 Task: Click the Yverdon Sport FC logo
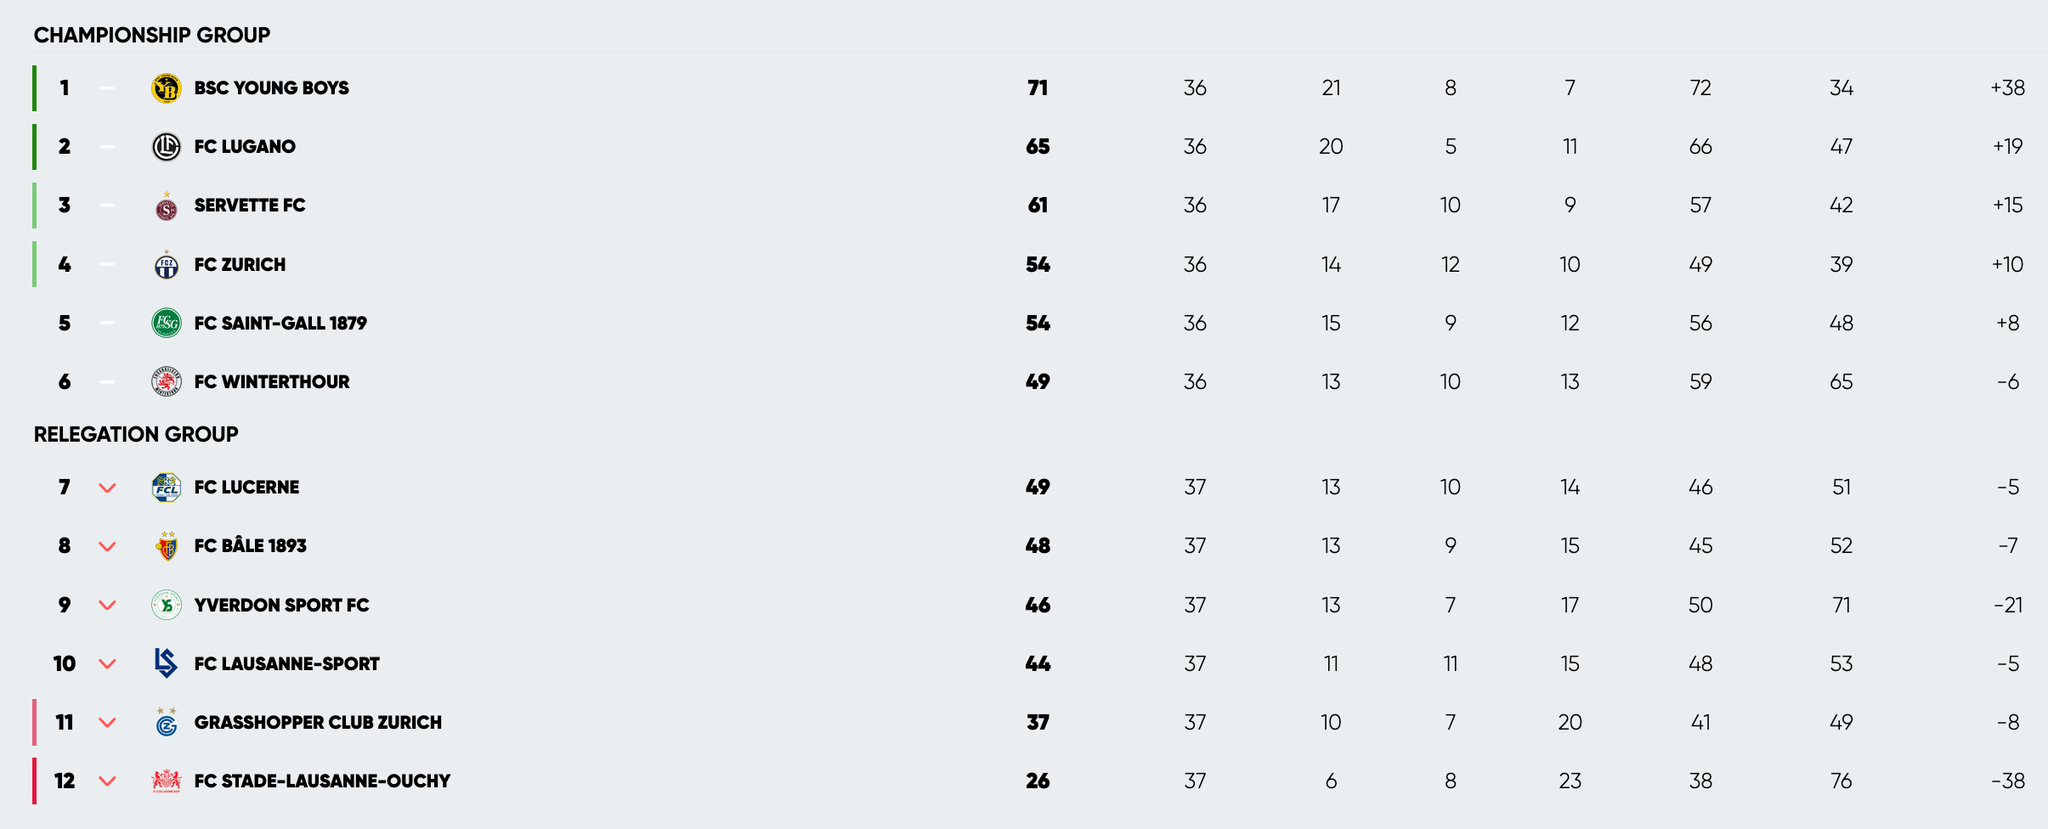(x=166, y=605)
